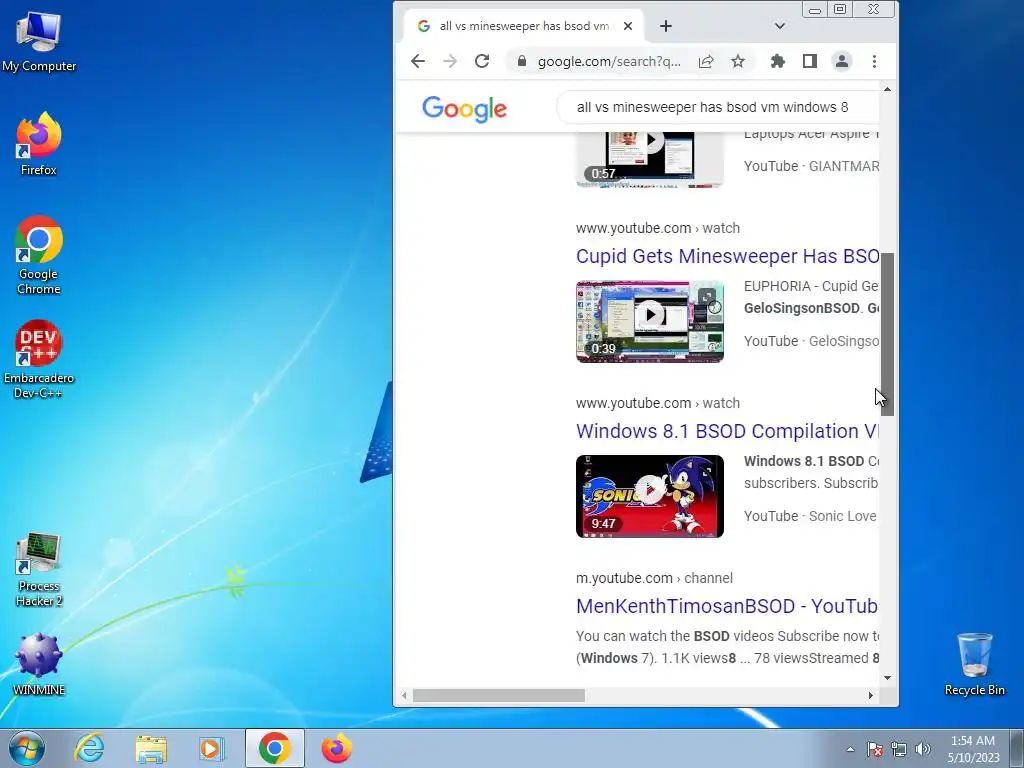Image resolution: width=1024 pixels, height=768 pixels.
Task: Click the vertical scrollbar thumb
Action: coord(887,333)
